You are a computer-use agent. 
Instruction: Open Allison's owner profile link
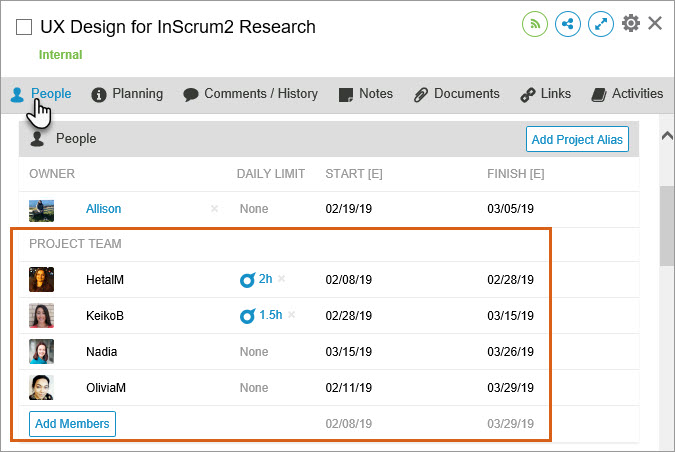[x=103, y=209]
